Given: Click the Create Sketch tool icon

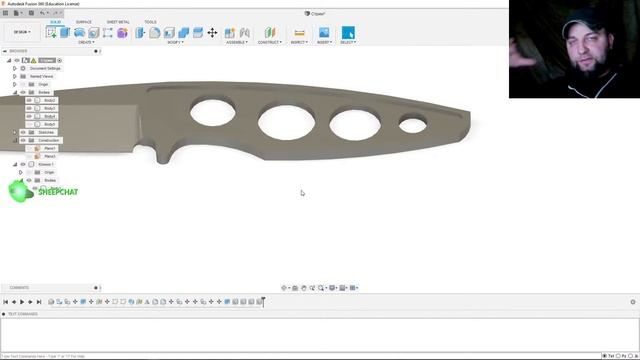Looking at the screenshot, I should click(51, 33).
